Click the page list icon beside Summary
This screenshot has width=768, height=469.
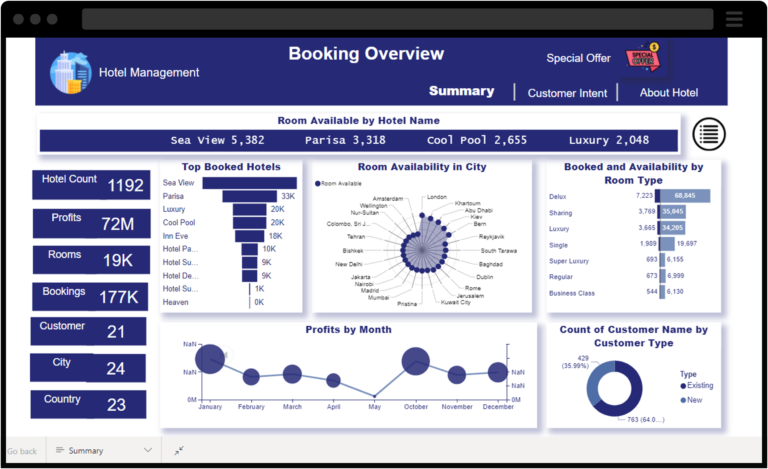pos(60,450)
